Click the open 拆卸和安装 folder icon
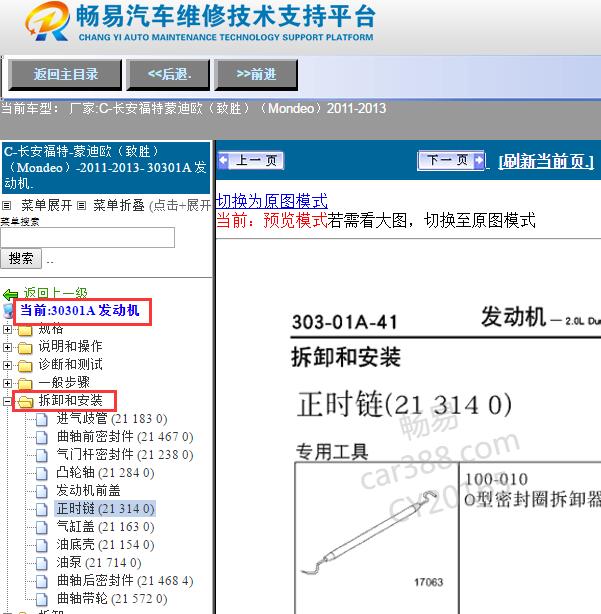Image resolution: width=601 pixels, height=614 pixels. pos(25,401)
